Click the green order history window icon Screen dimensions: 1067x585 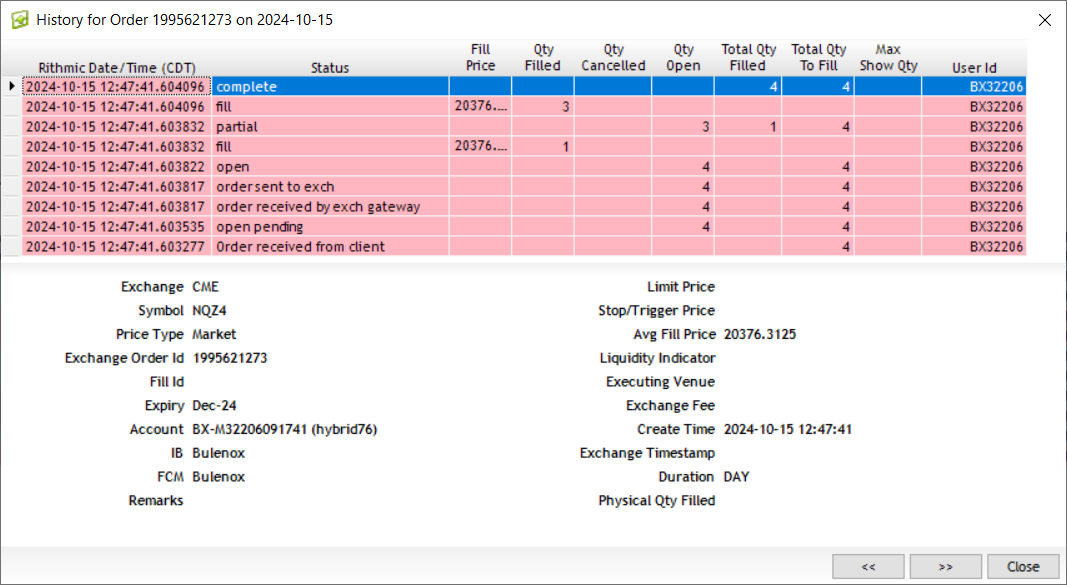point(20,20)
